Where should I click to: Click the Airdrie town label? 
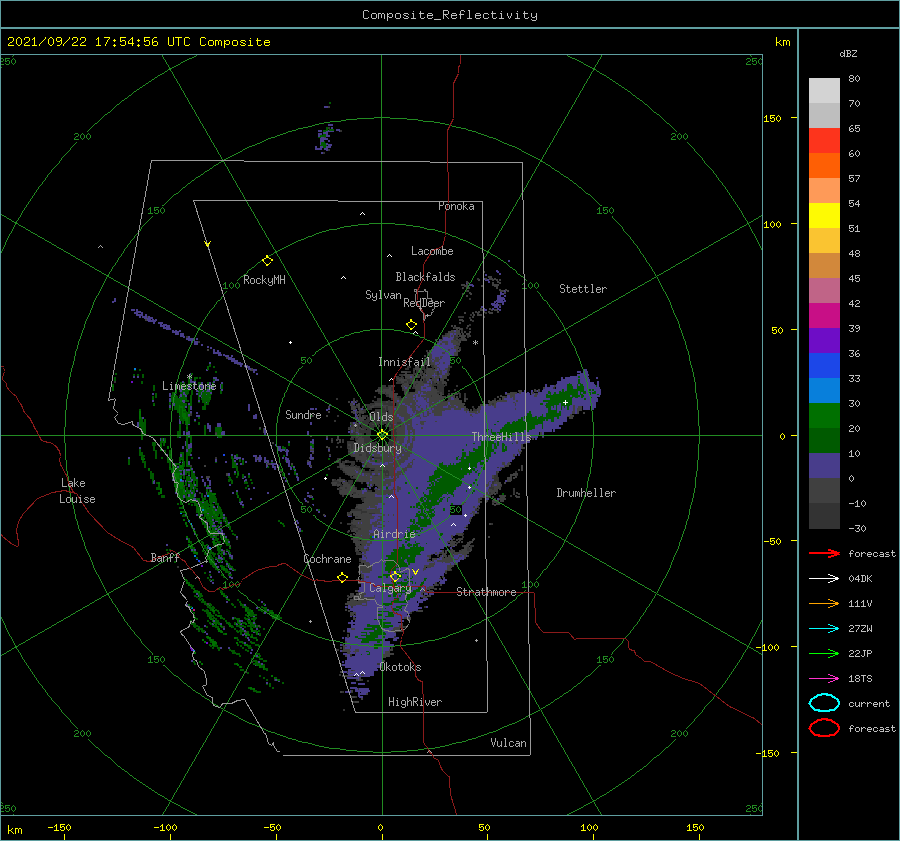click(394, 534)
